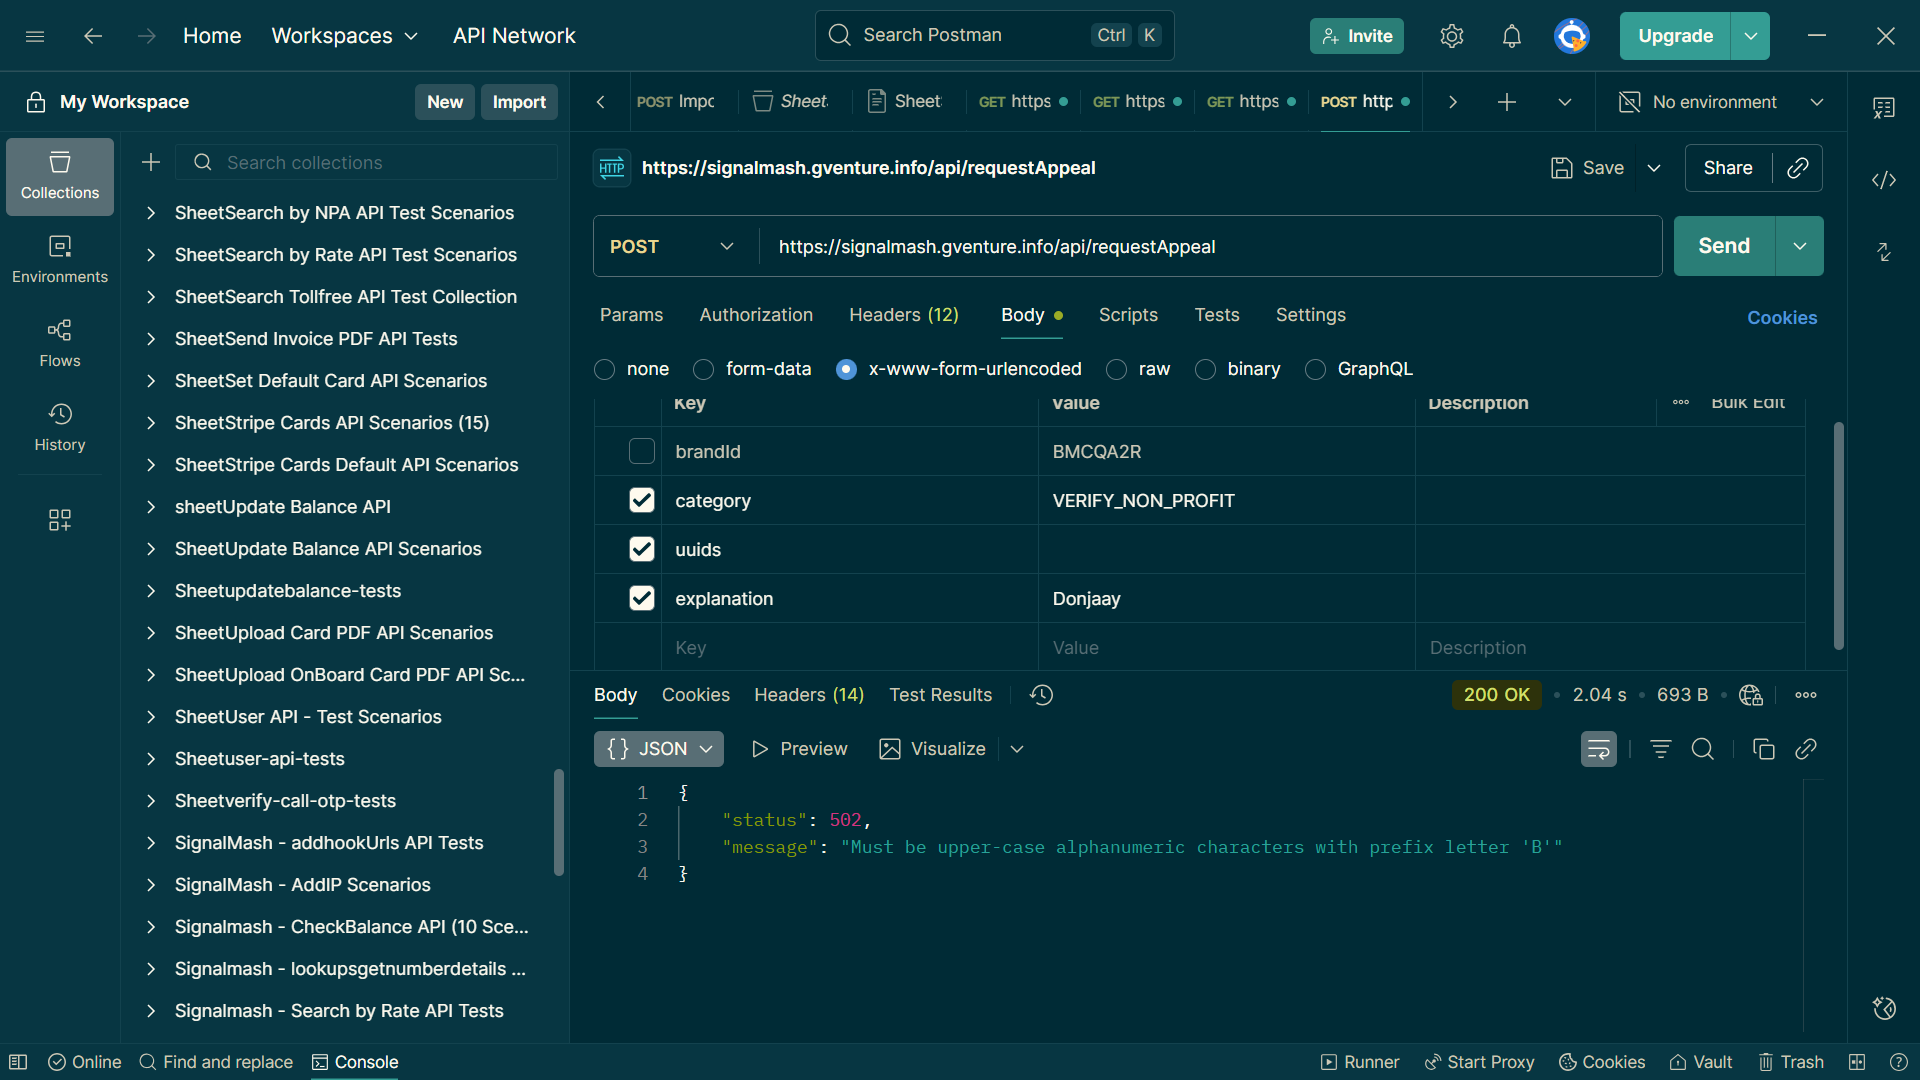
Task: Open the POST method dropdown
Action: tap(672, 246)
